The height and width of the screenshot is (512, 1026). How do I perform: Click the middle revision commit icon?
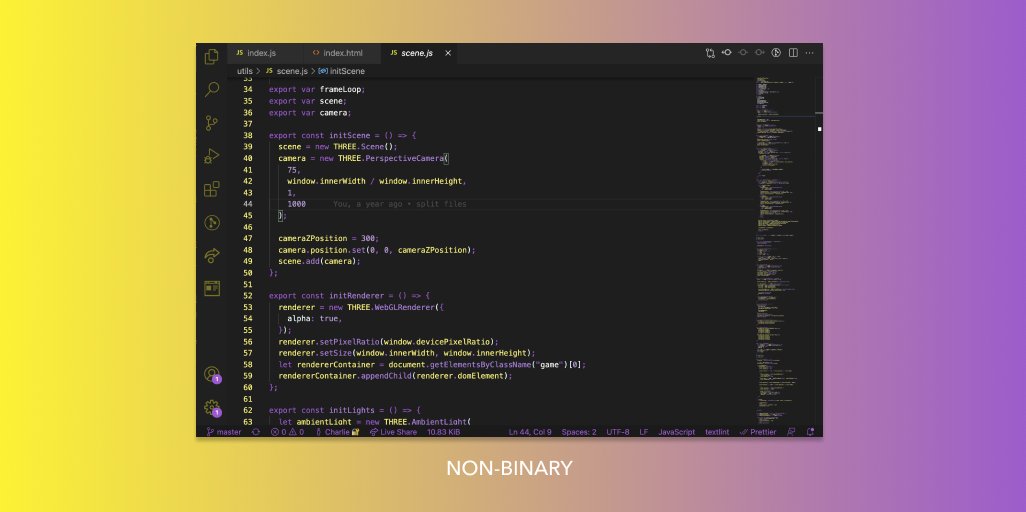click(743, 53)
